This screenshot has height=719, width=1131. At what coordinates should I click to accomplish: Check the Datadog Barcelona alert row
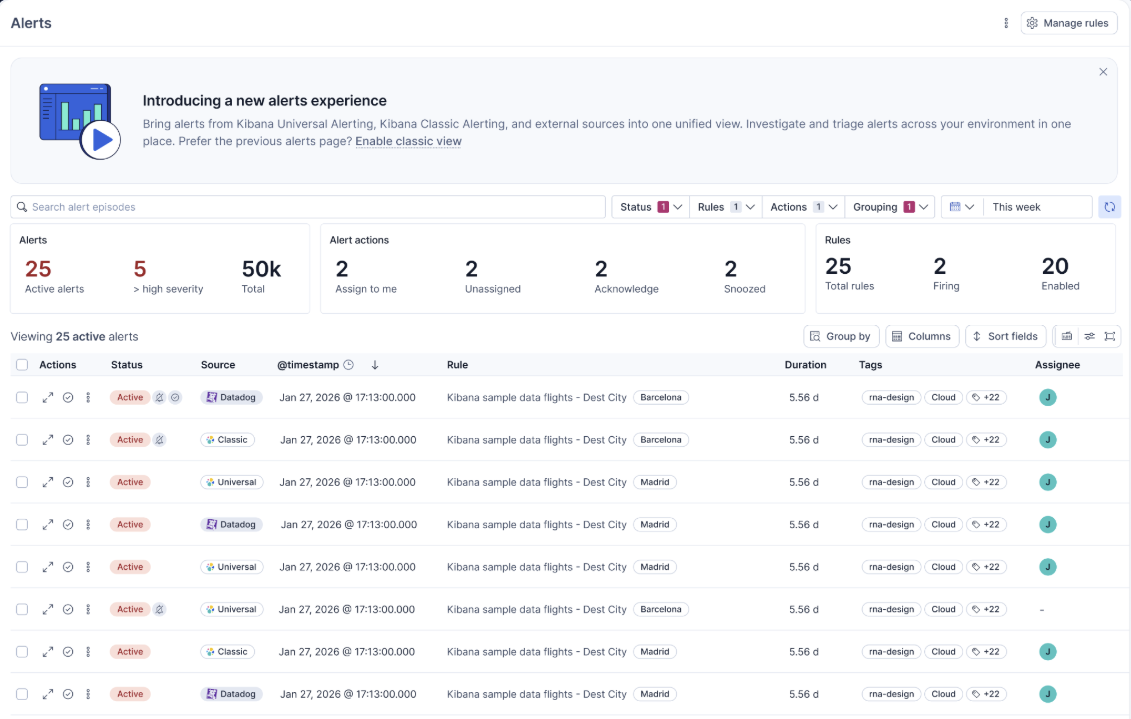[x=22, y=397]
